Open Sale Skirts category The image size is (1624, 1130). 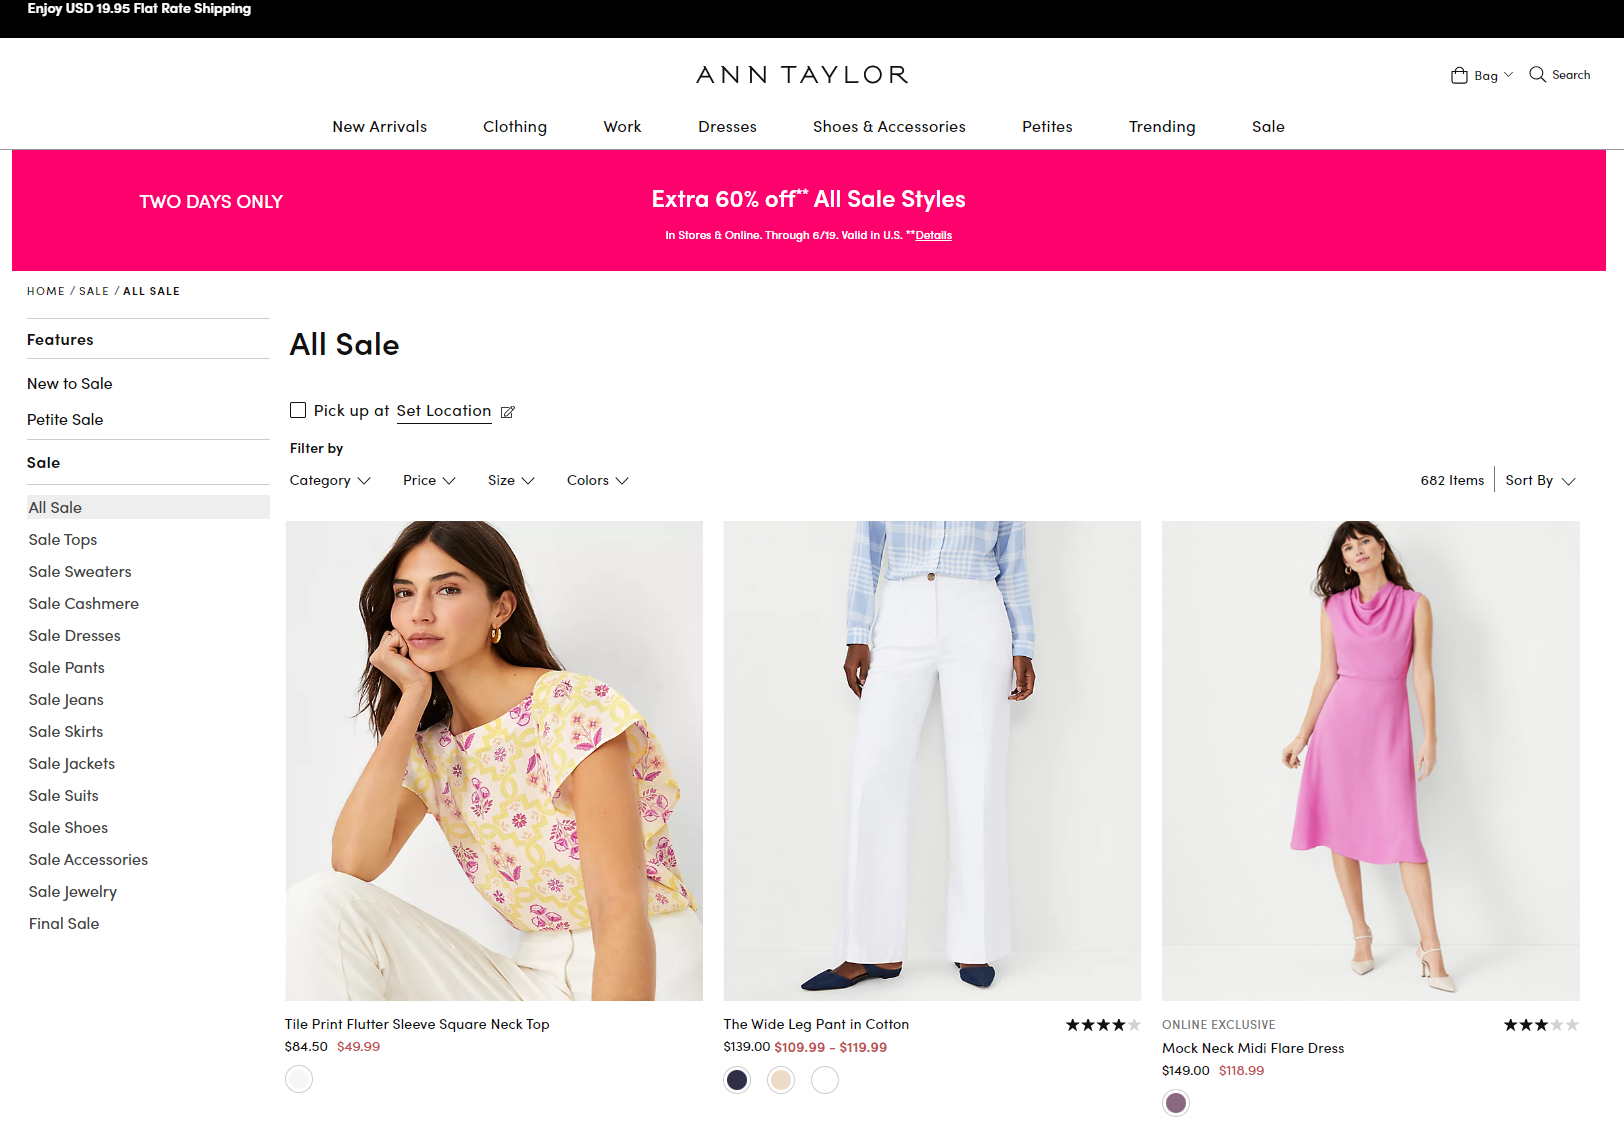(66, 732)
